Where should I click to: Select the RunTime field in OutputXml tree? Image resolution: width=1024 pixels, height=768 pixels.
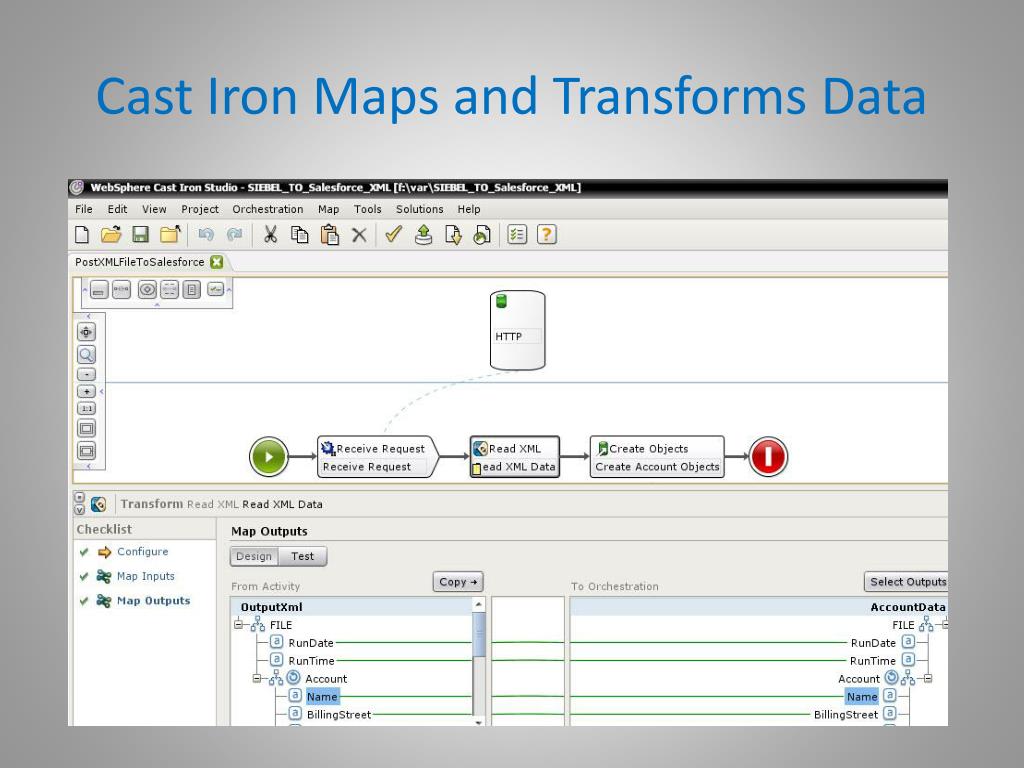(311, 661)
